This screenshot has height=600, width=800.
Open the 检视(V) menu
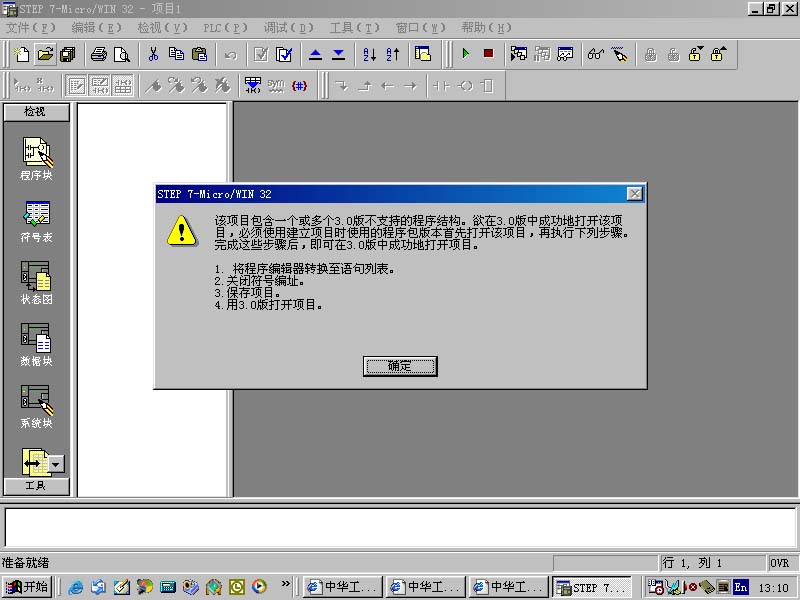click(162, 28)
